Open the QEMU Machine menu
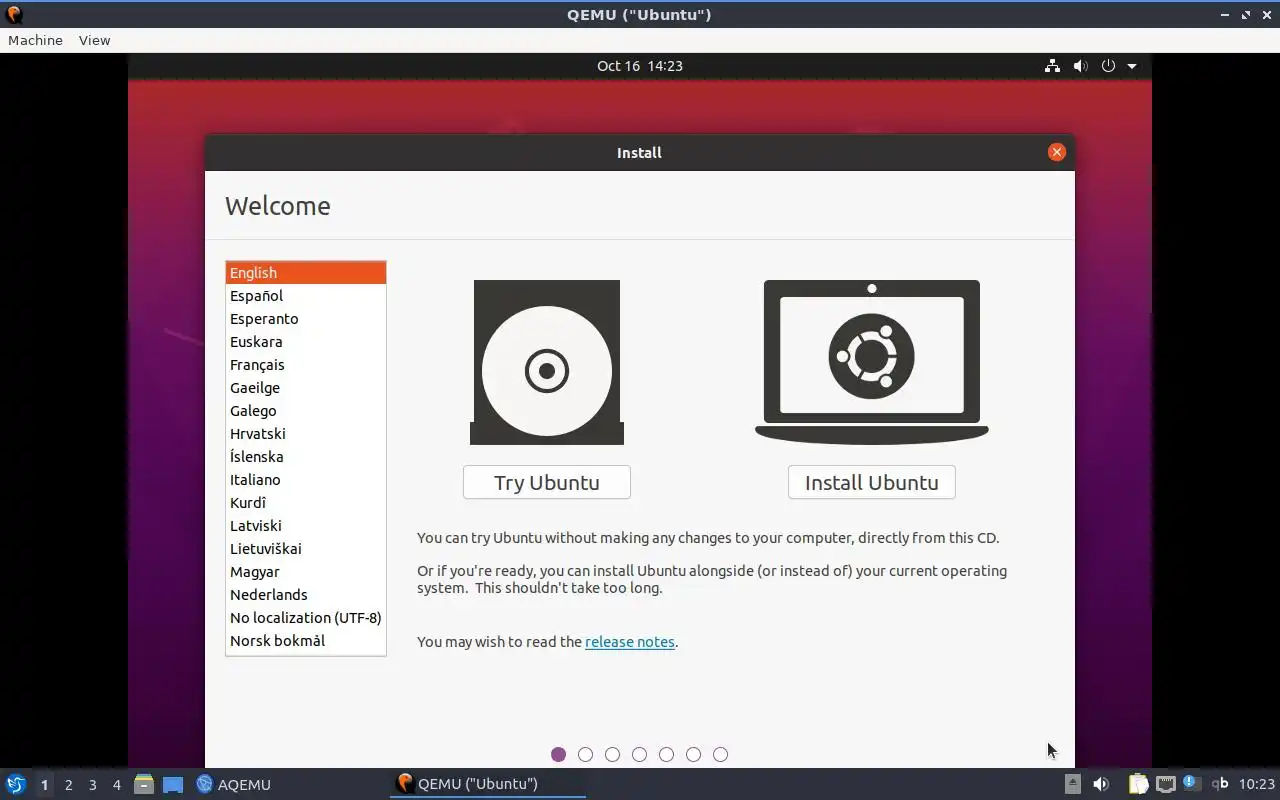Viewport: 1280px width, 800px height. click(35, 40)
